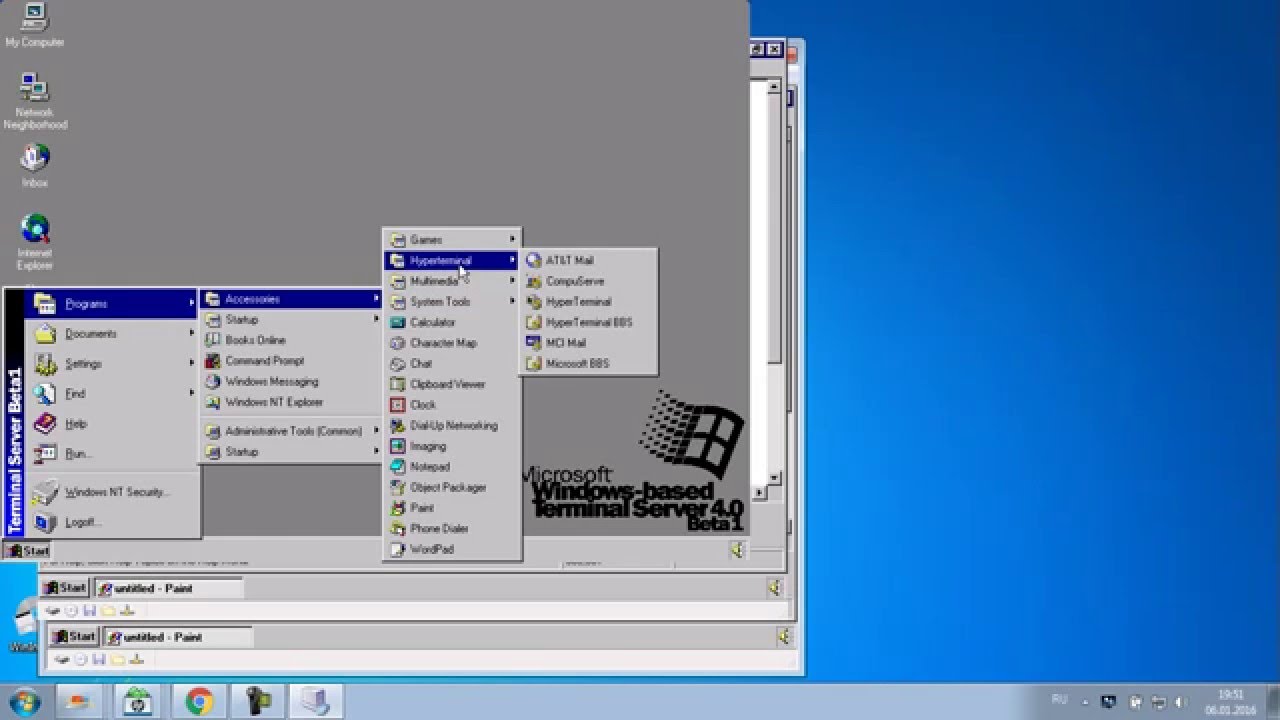Launch Internet Explorer from the desktop
1280x720 pixels.
(x=34, y=242)
